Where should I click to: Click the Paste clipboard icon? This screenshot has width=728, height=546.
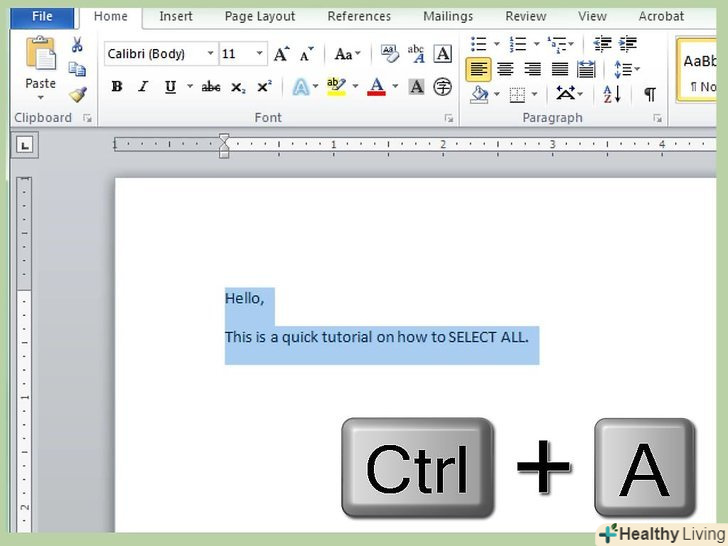pos(41,53)
